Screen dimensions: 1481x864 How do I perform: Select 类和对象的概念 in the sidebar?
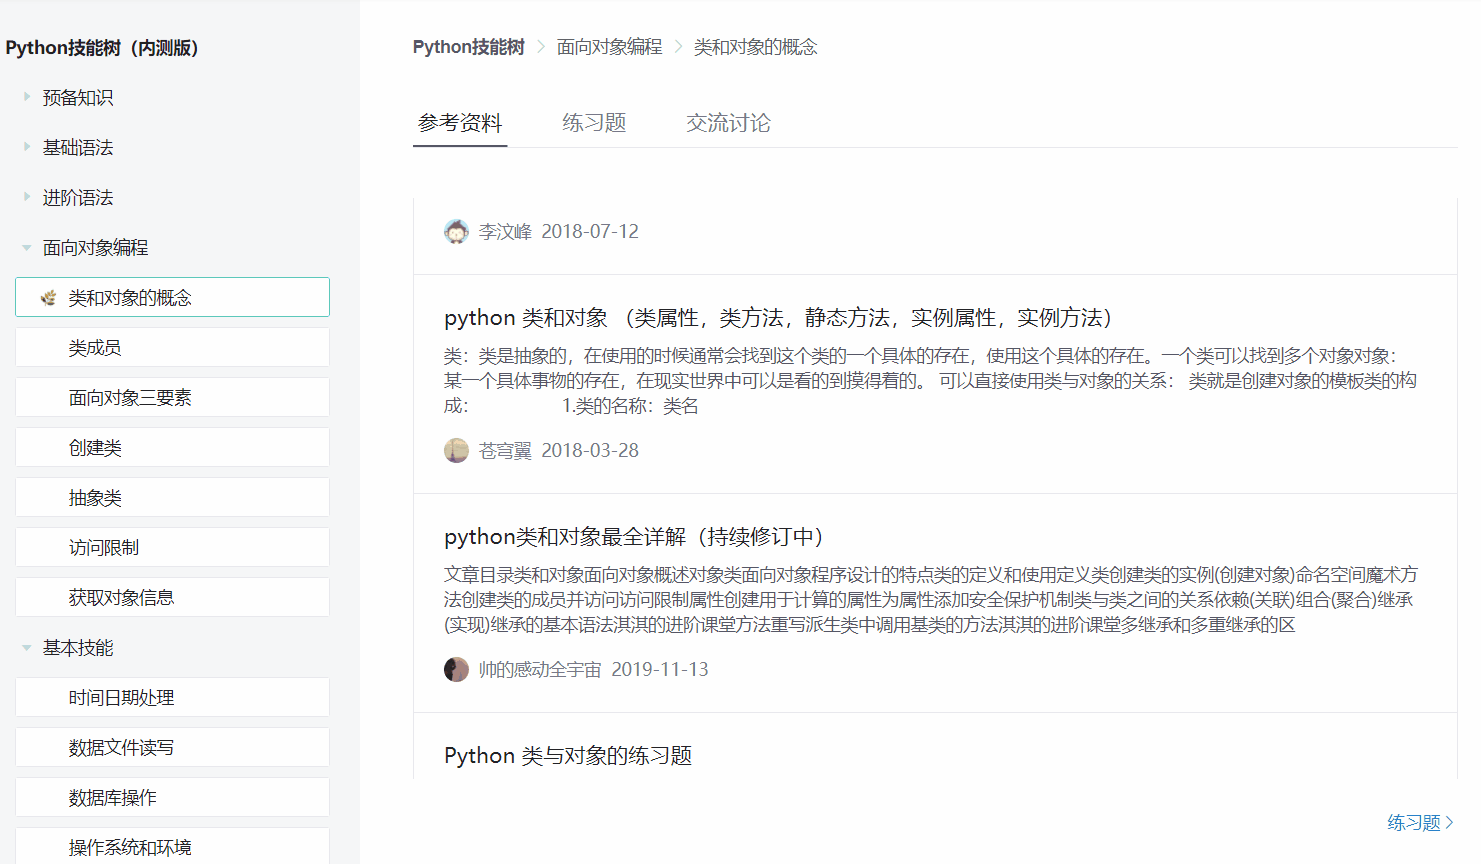[x=172, y=297]
